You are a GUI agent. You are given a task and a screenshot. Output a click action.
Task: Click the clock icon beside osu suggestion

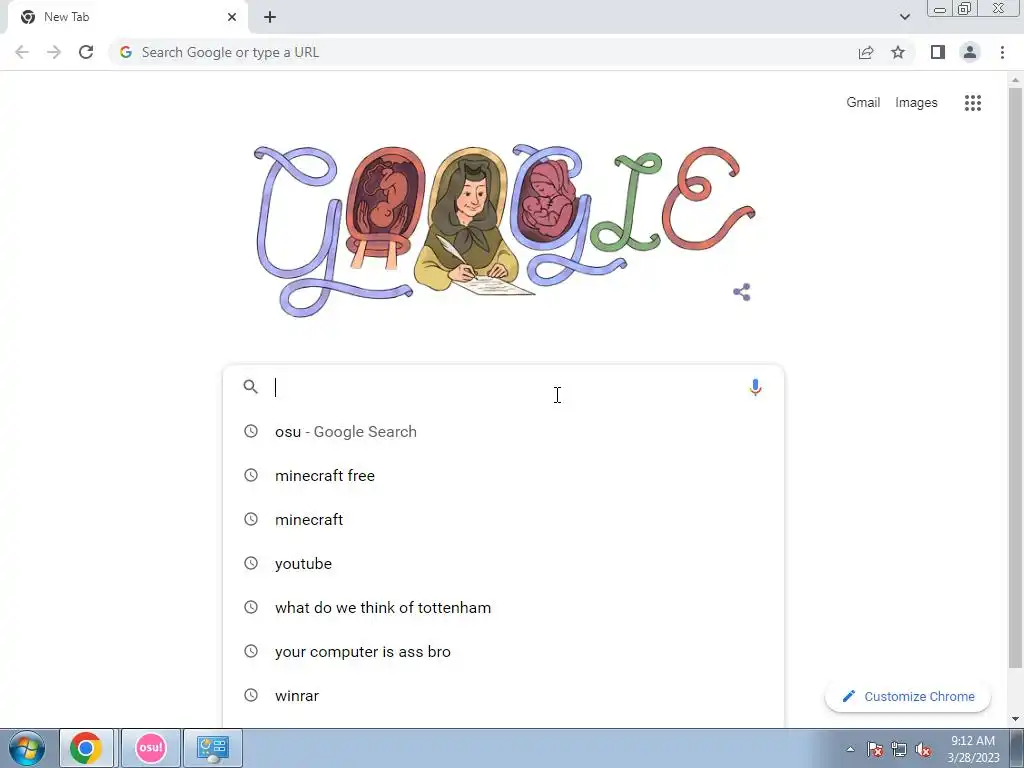pyautogui.click(x=251, y=431)
